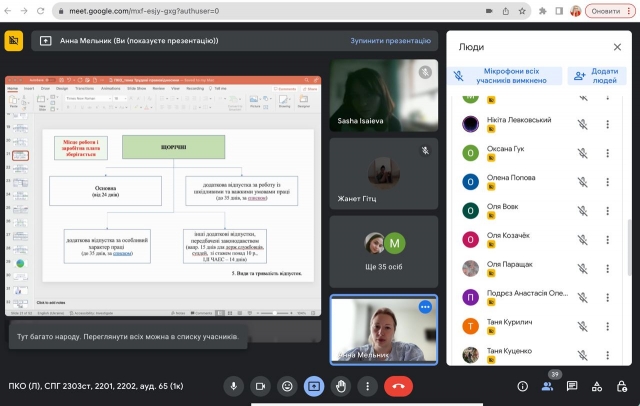640x406 pixels.
Task: Click Мікрофони всіх учасників вимкнено button
Action: pos(505,76)
